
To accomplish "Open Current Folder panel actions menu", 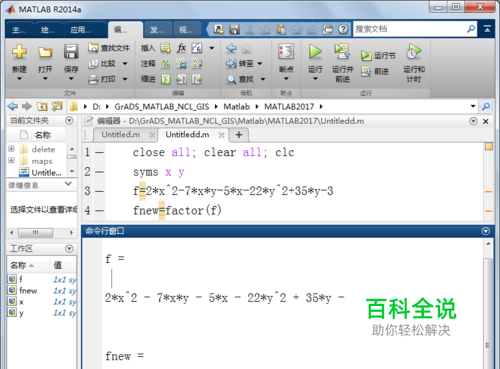I will pyautogui.click(x=69, y=120).
